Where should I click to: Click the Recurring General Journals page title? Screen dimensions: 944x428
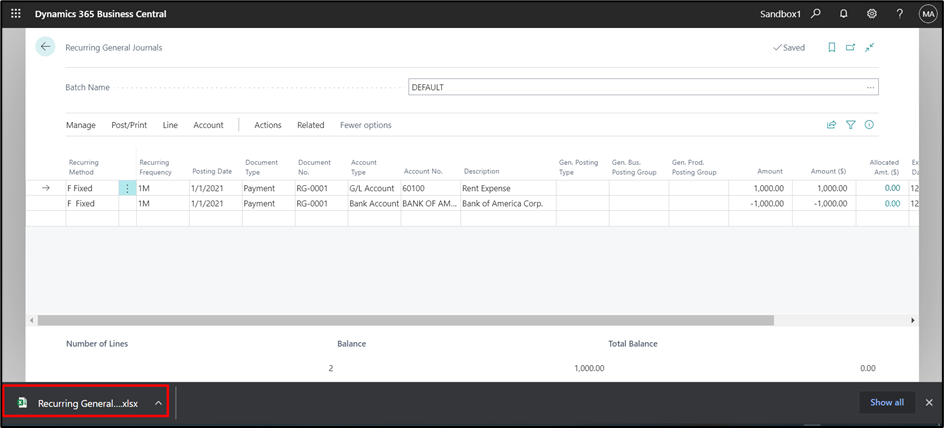114,48
